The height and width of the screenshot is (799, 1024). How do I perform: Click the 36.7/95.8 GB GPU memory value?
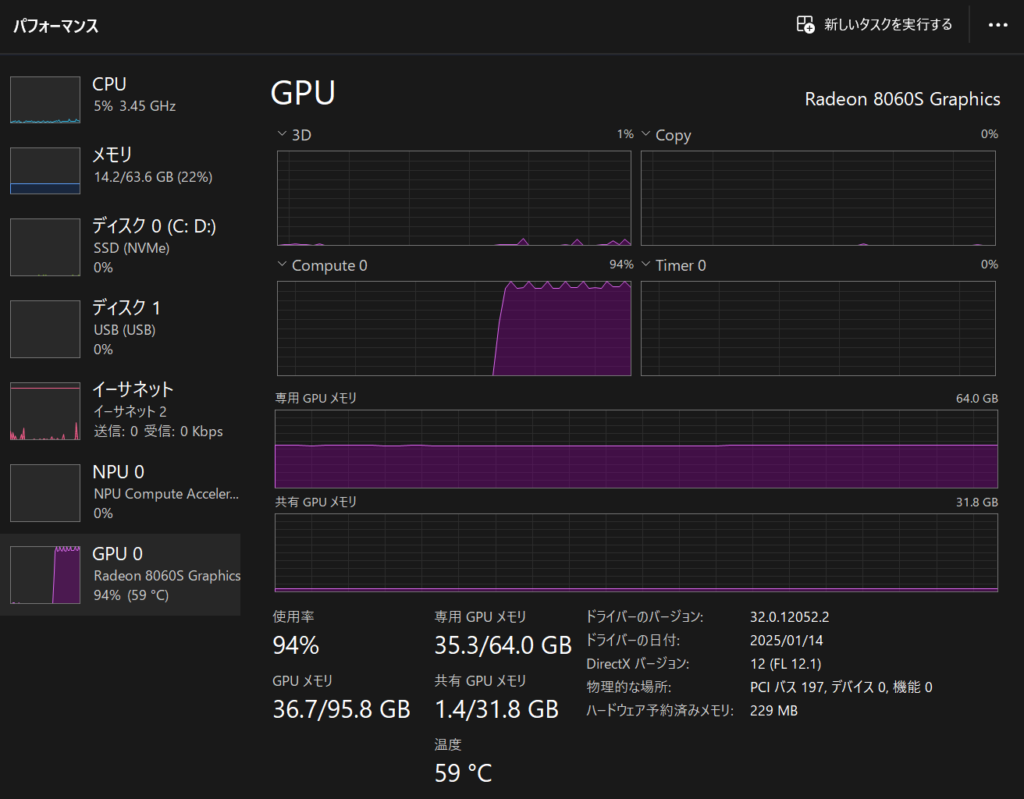pos(342,709)
